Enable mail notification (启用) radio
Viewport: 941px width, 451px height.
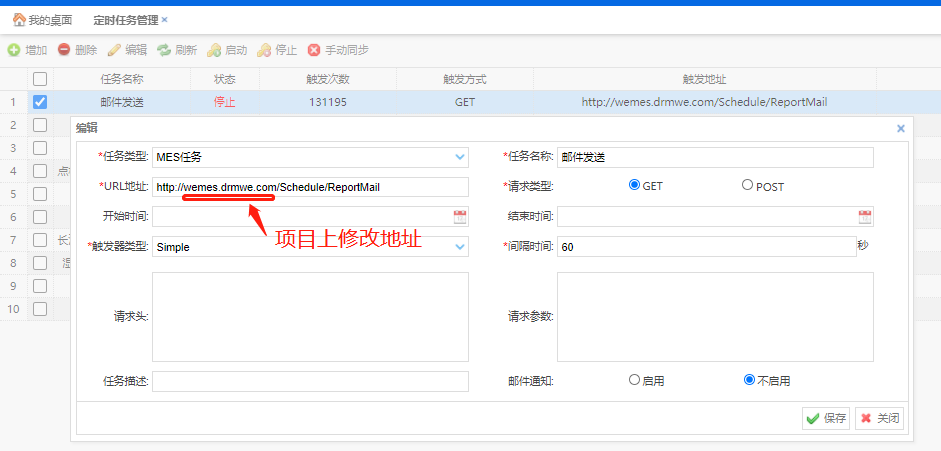pyautogui.click(x=634, y=380)
